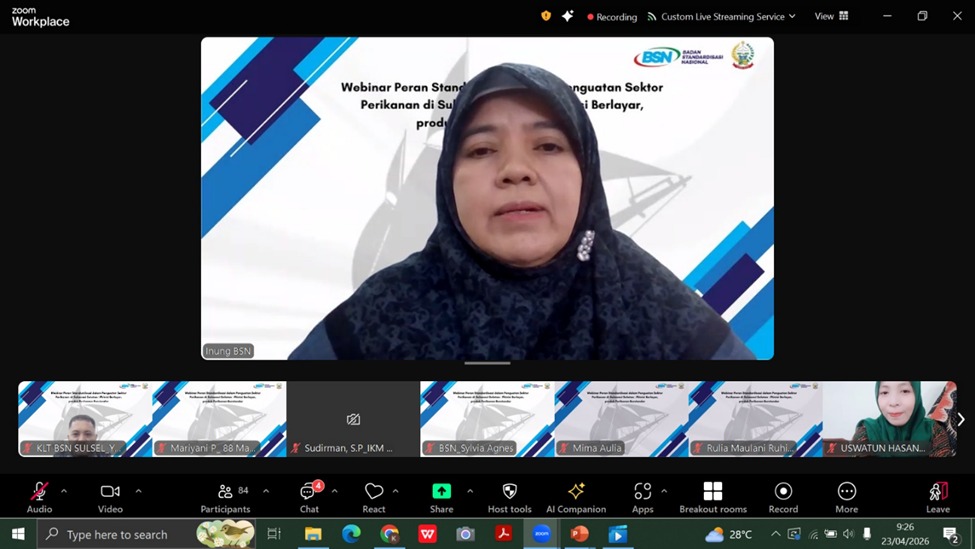Toggle the camera with the Video button
Screen dimensions: 975x549
(x=110, y=496)
